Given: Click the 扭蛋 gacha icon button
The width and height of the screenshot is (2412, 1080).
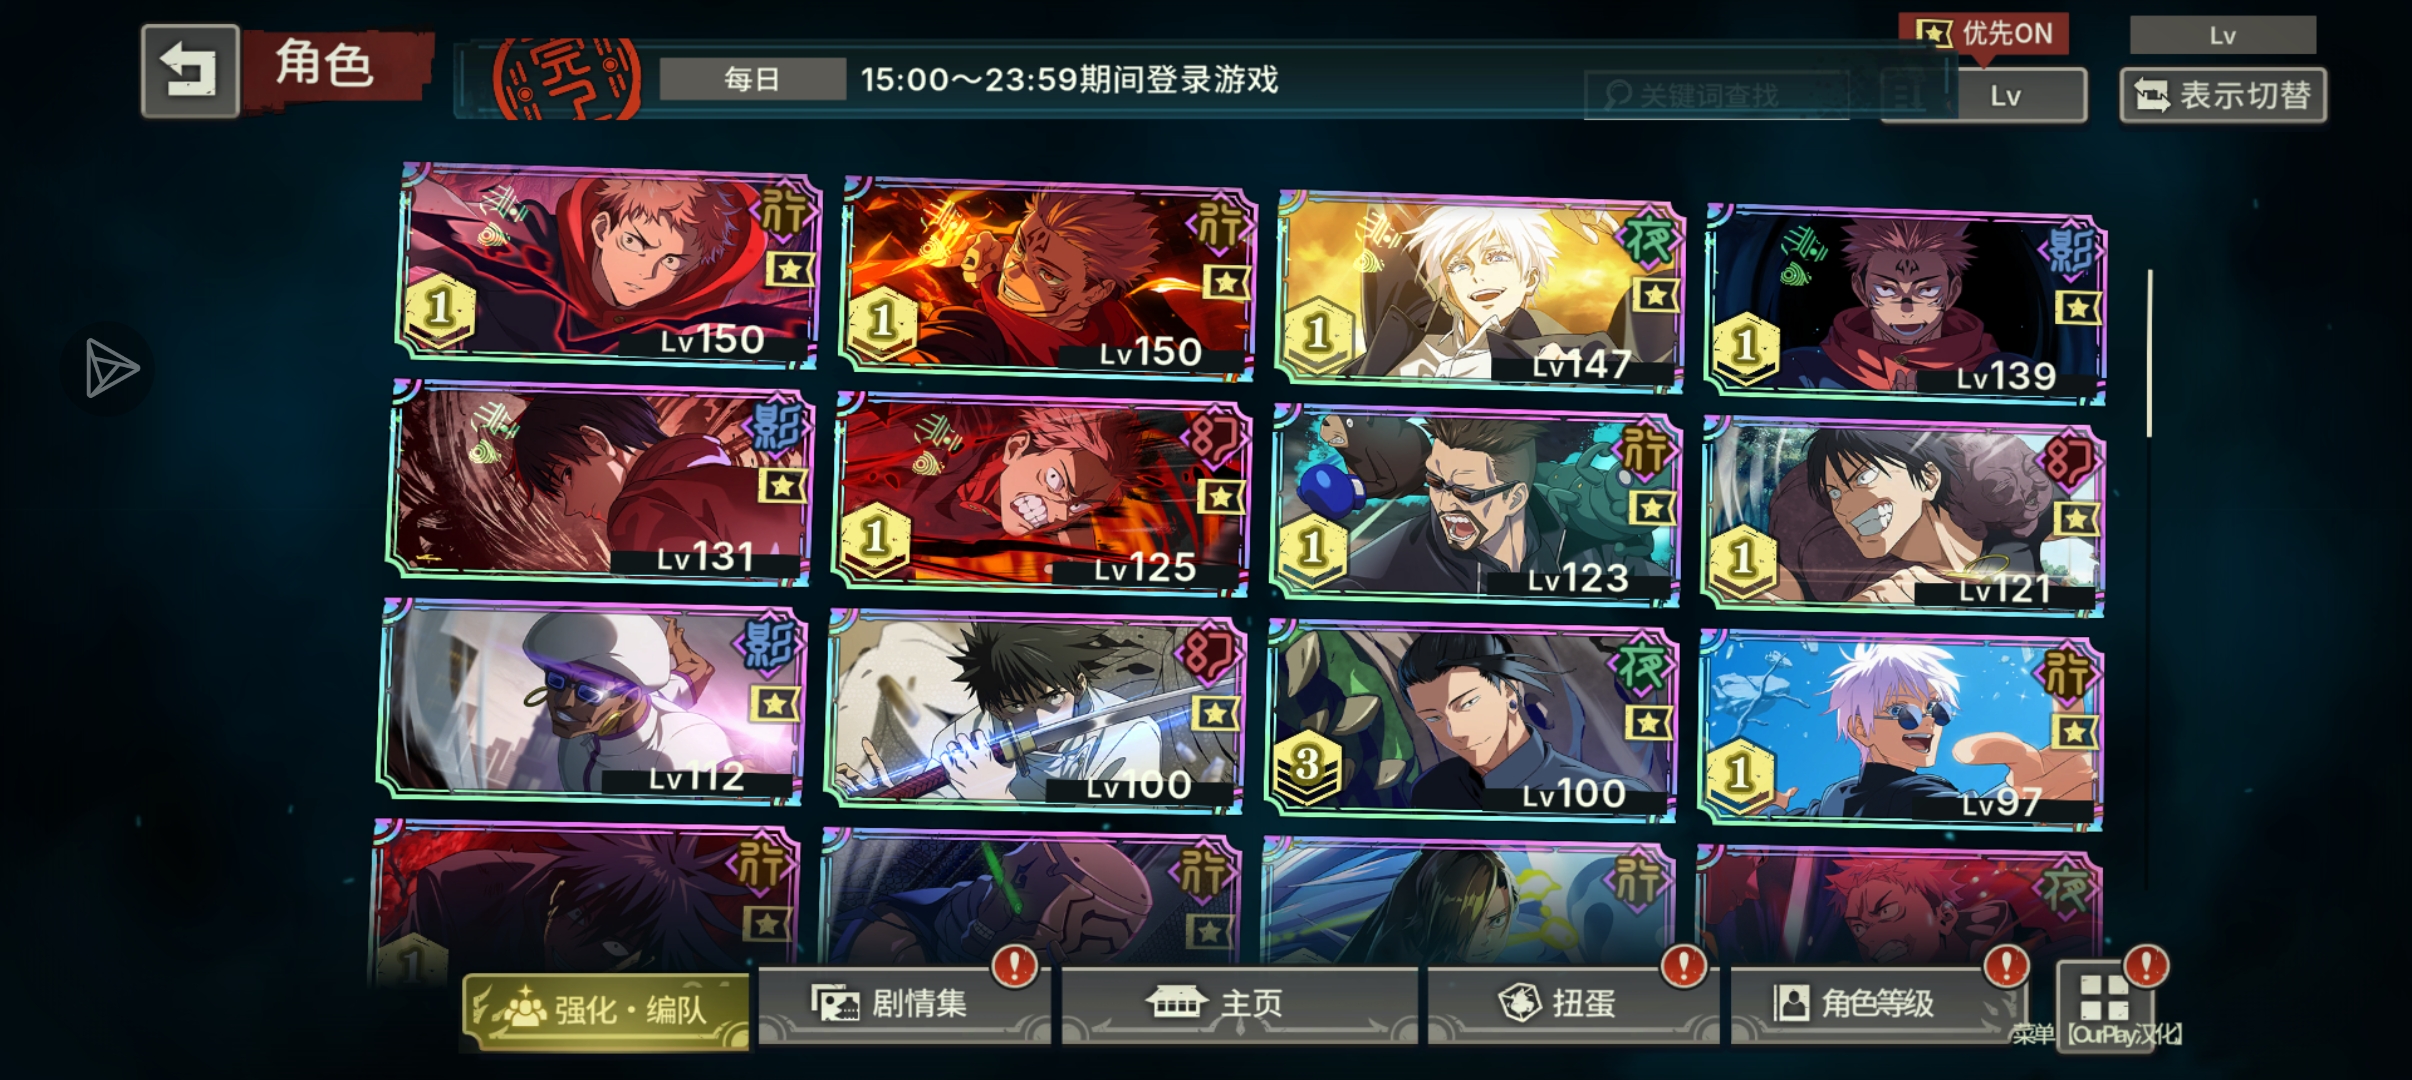Looking at the screenshot, I should [1520, 1002].
